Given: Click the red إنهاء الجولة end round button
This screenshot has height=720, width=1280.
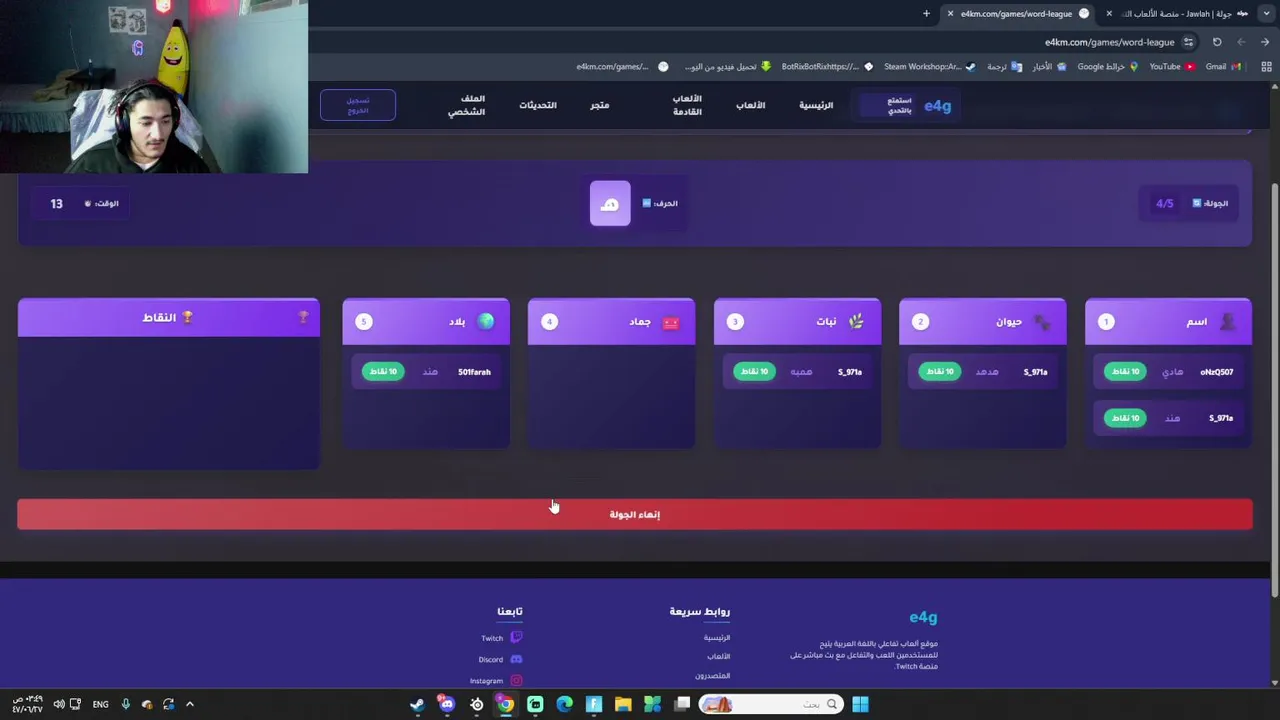Looking at the screenshot, I should click(x=634, y=514).
